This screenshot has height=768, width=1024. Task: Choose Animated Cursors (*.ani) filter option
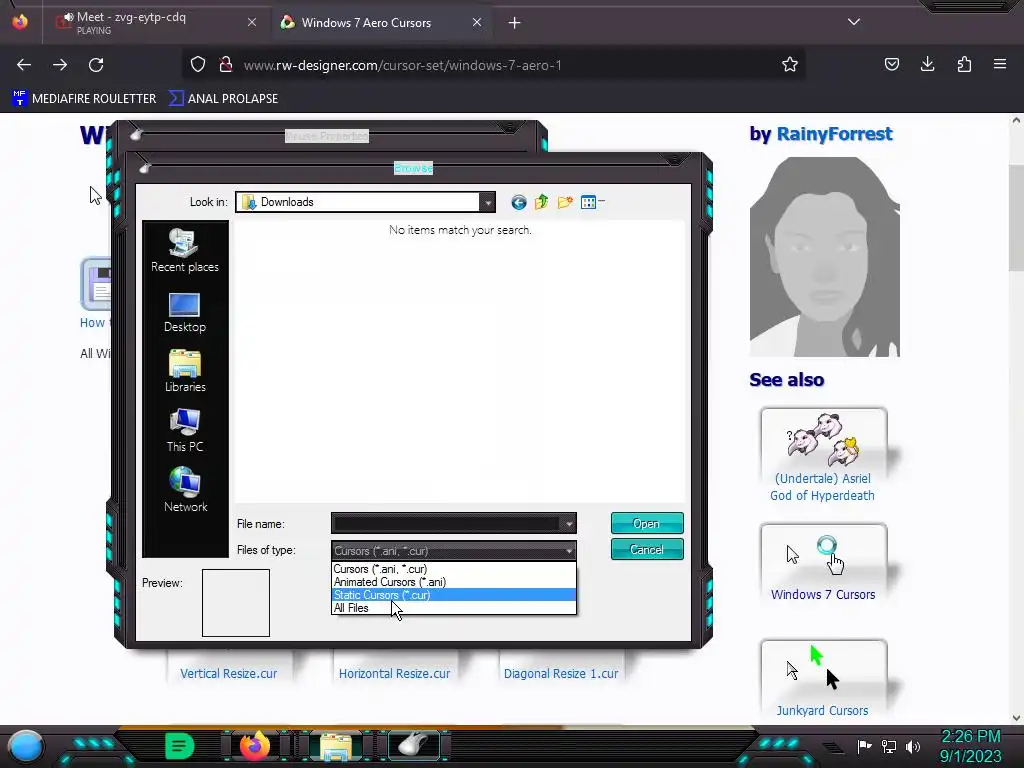click(454, 582)
